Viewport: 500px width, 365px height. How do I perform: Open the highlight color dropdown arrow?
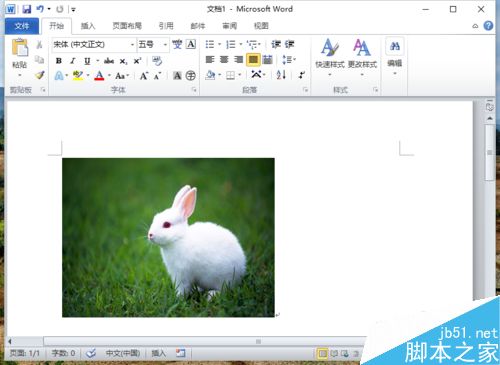(x=88, y=76)
